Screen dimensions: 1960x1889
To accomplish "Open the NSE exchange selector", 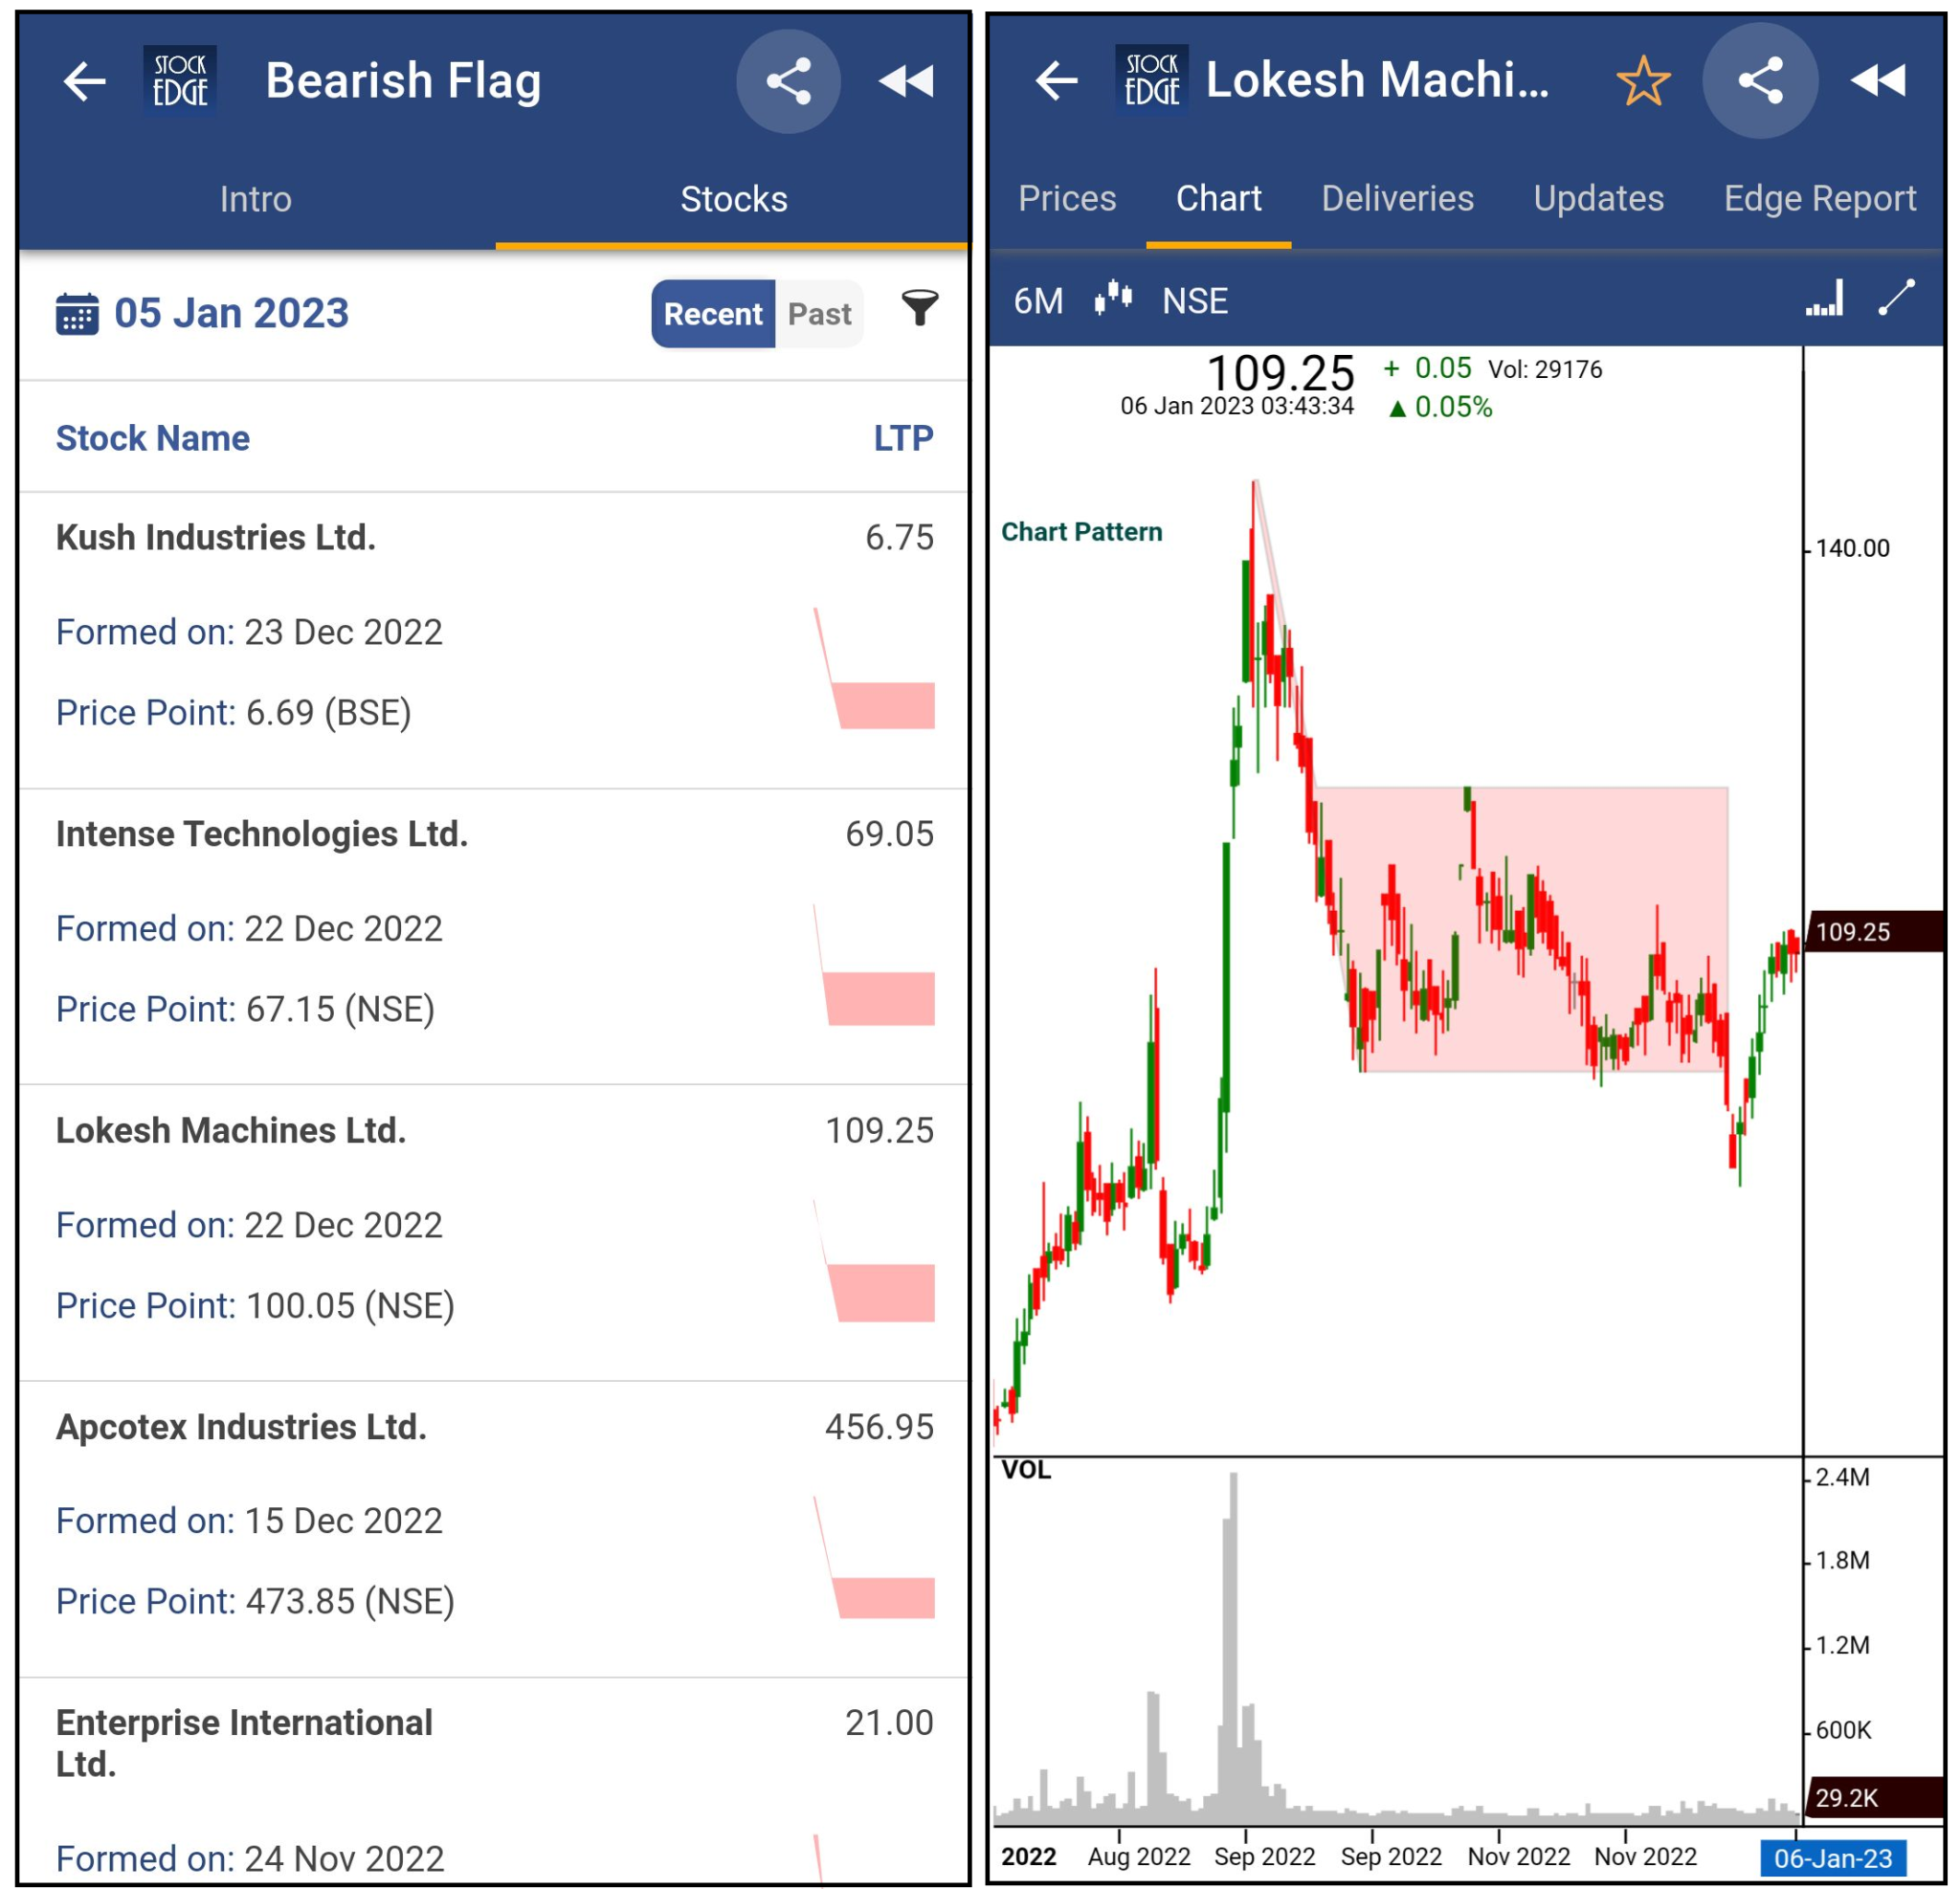I will (1196, 300).
